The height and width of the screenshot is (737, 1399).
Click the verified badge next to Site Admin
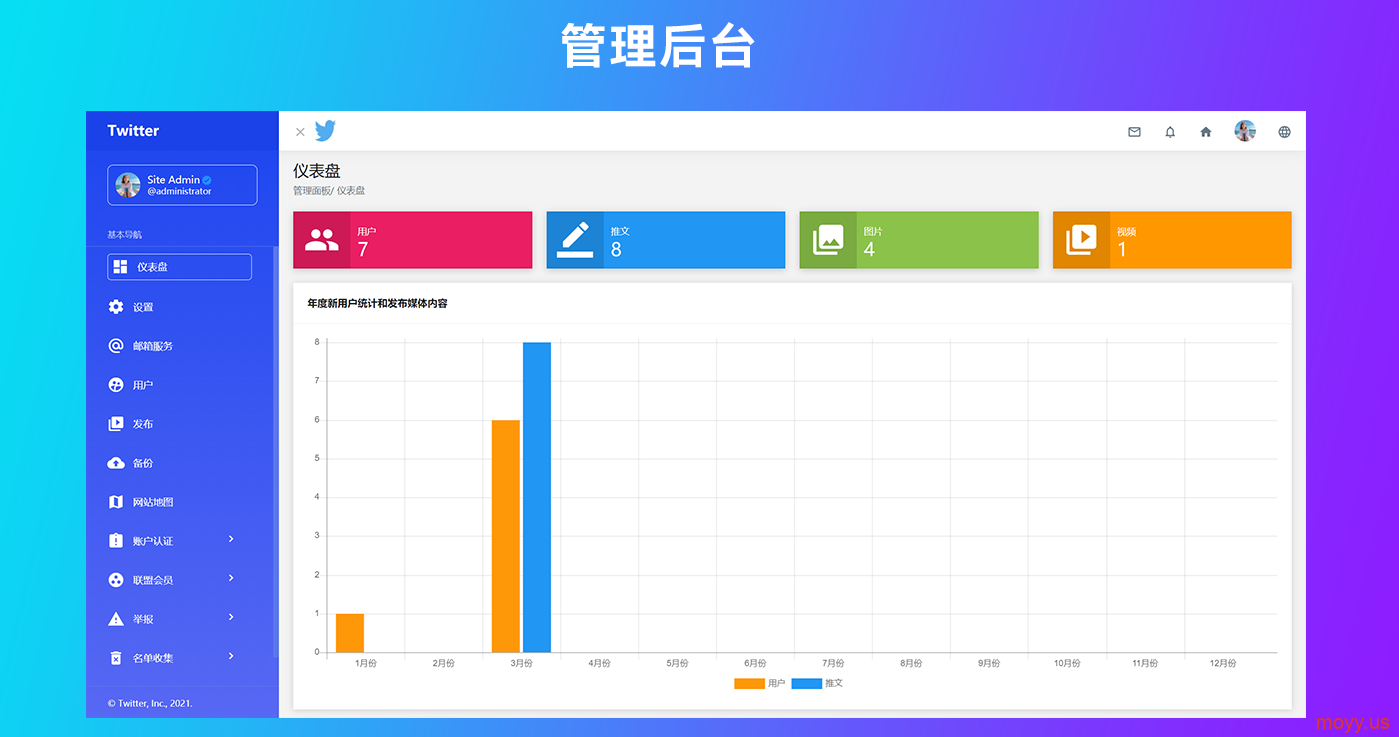tap(207, 180)
